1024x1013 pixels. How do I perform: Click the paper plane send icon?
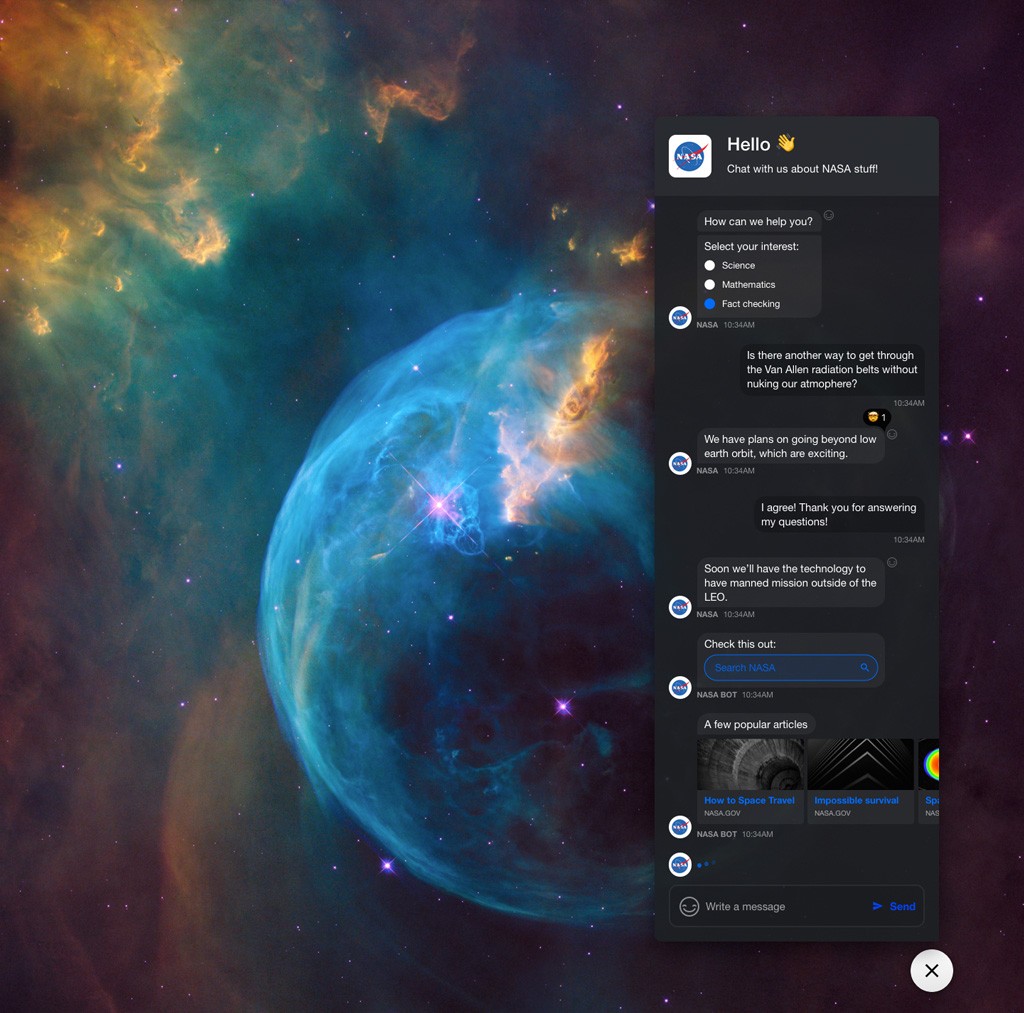[x=878, y=906]
